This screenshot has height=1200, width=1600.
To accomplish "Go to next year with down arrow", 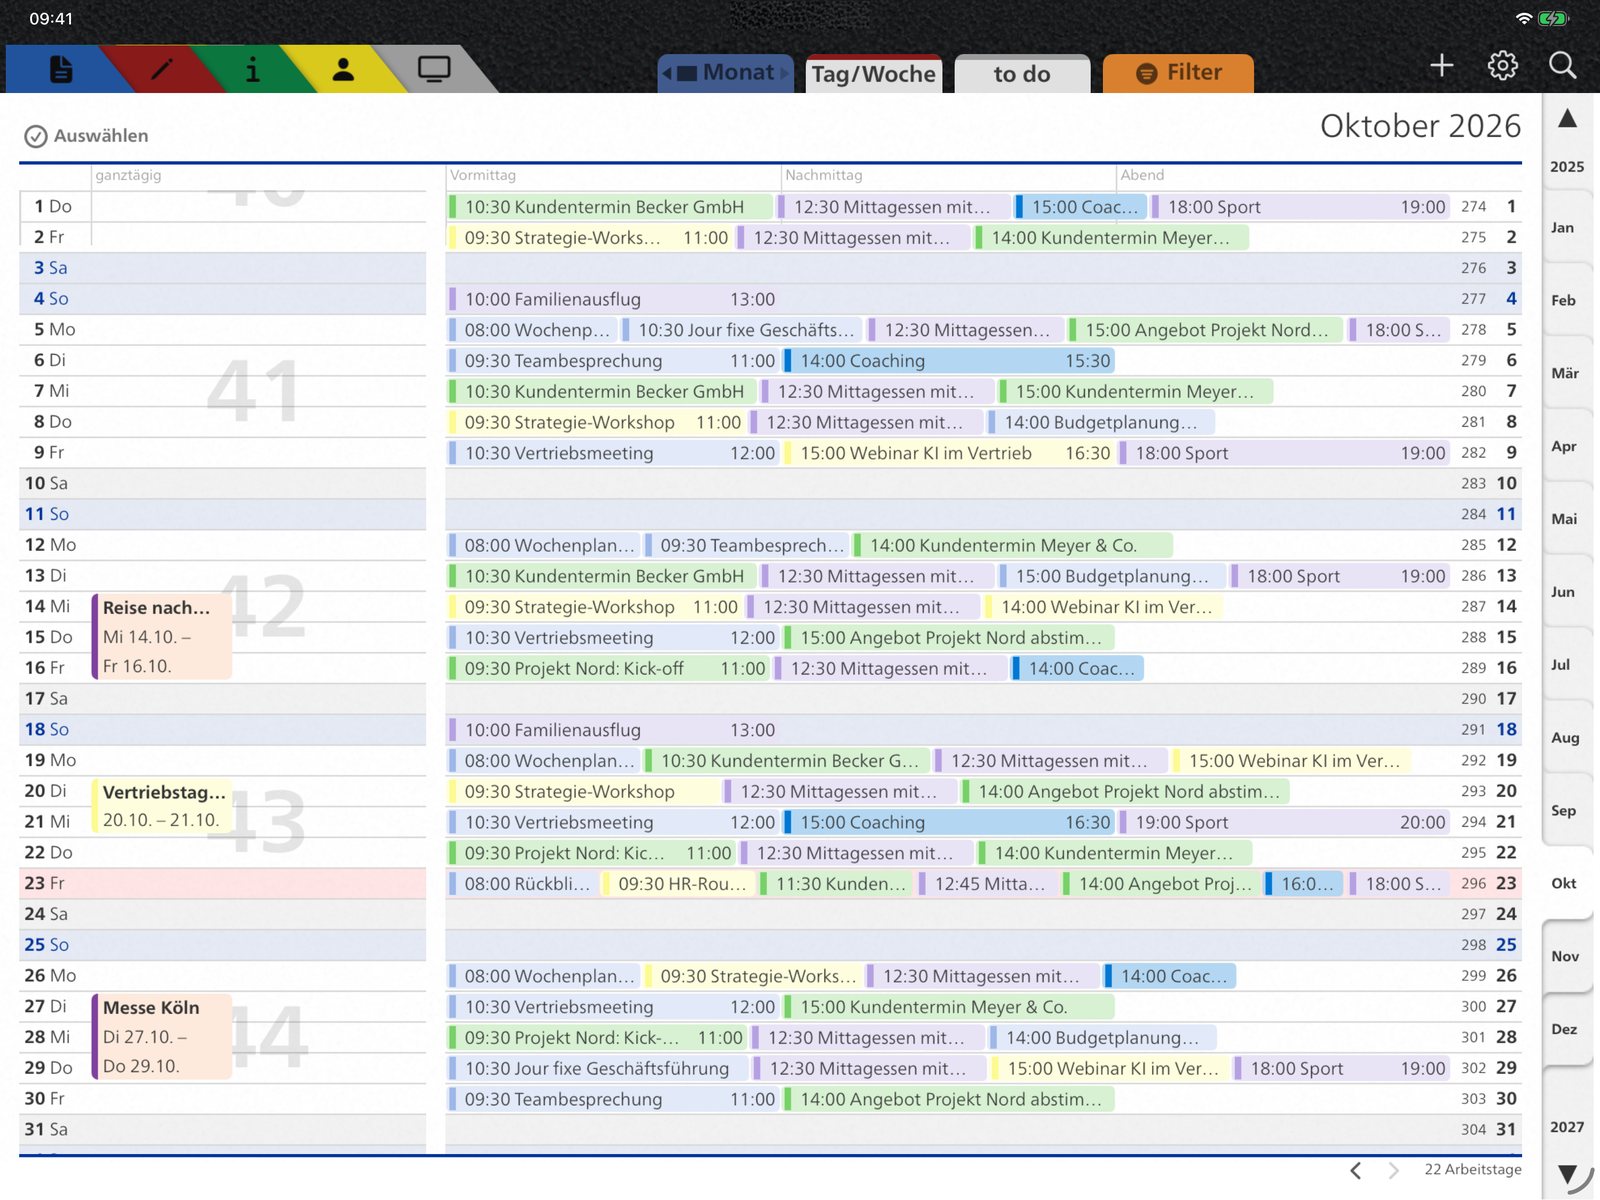I will point(1567,1174).
